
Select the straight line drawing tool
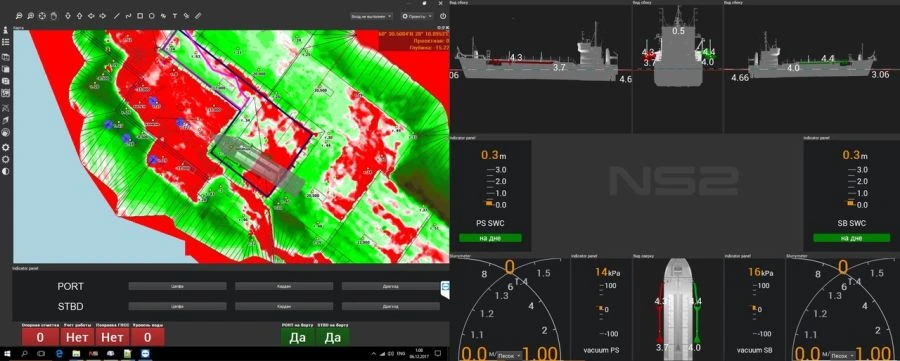coord(117,15)
